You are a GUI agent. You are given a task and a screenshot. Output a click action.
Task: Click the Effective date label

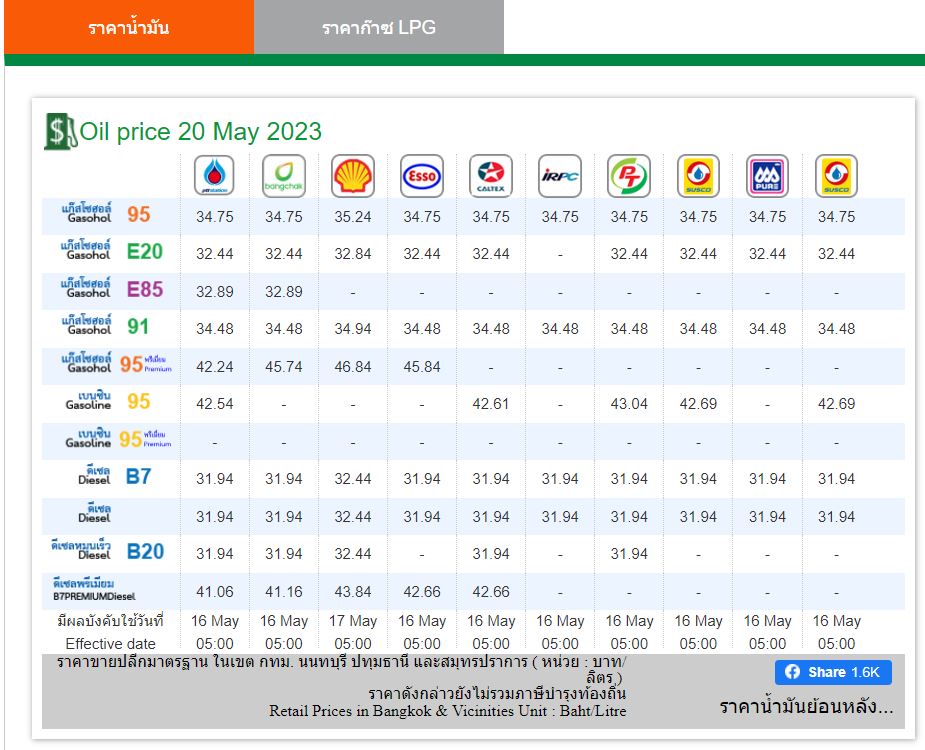click(x=110, y=643)
